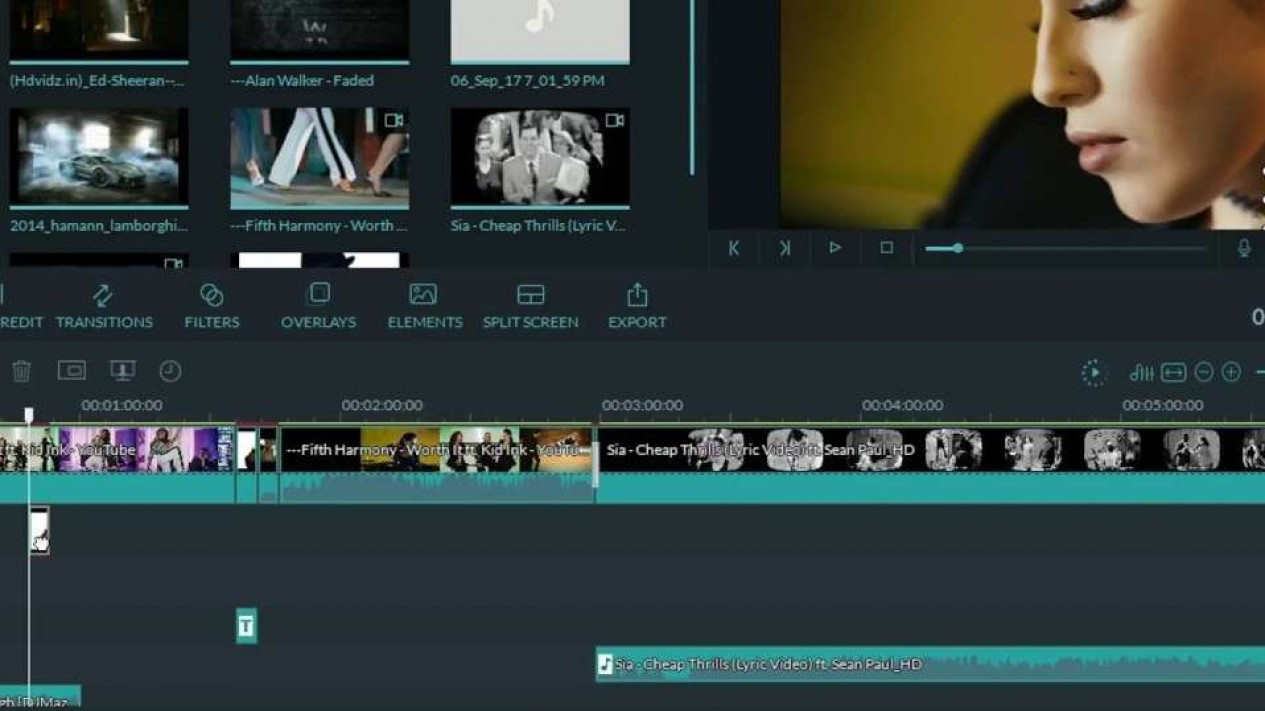Click the '2014_hamann_lamborghi...' file name

coord(99,226)
